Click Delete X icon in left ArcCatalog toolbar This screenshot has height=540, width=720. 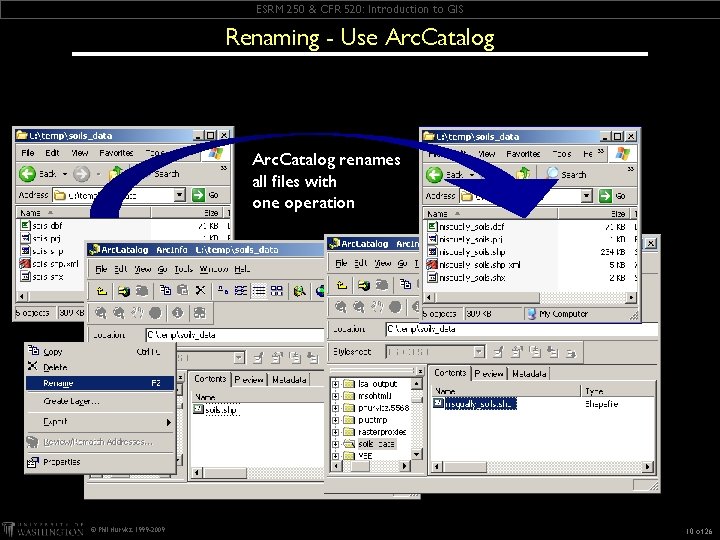coord(200,290)
